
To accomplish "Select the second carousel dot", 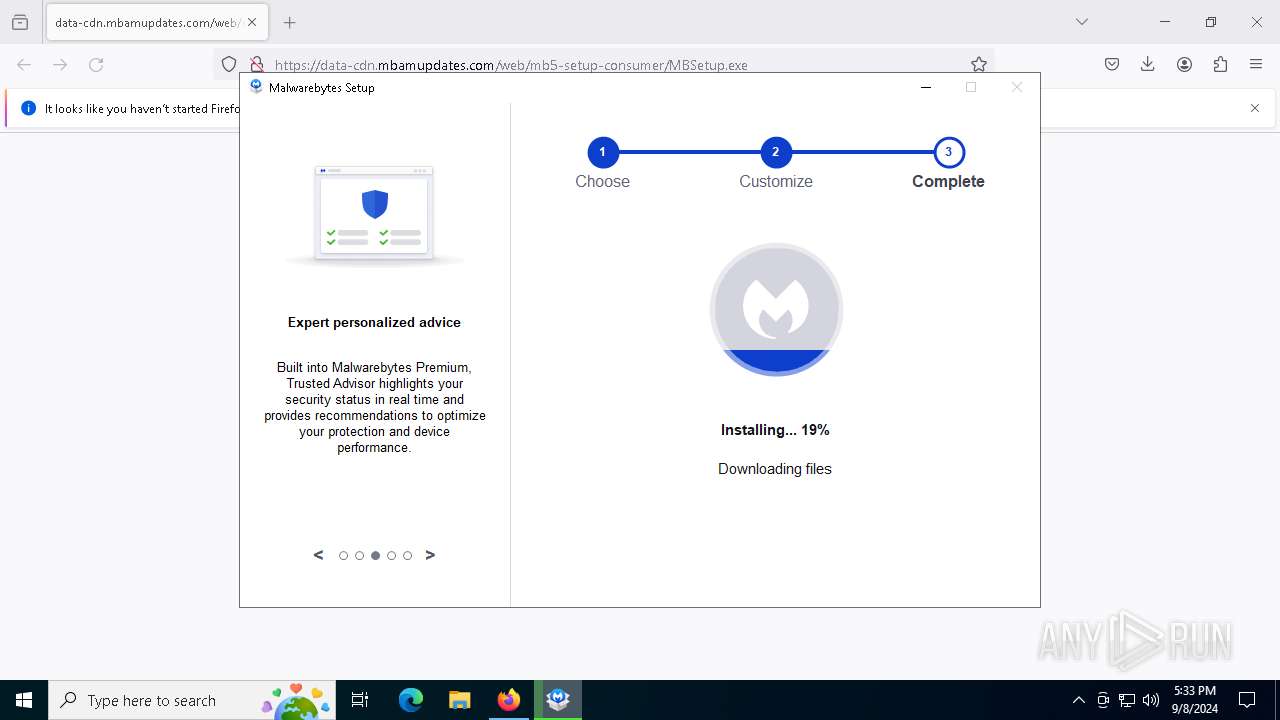I will point(359,555).
